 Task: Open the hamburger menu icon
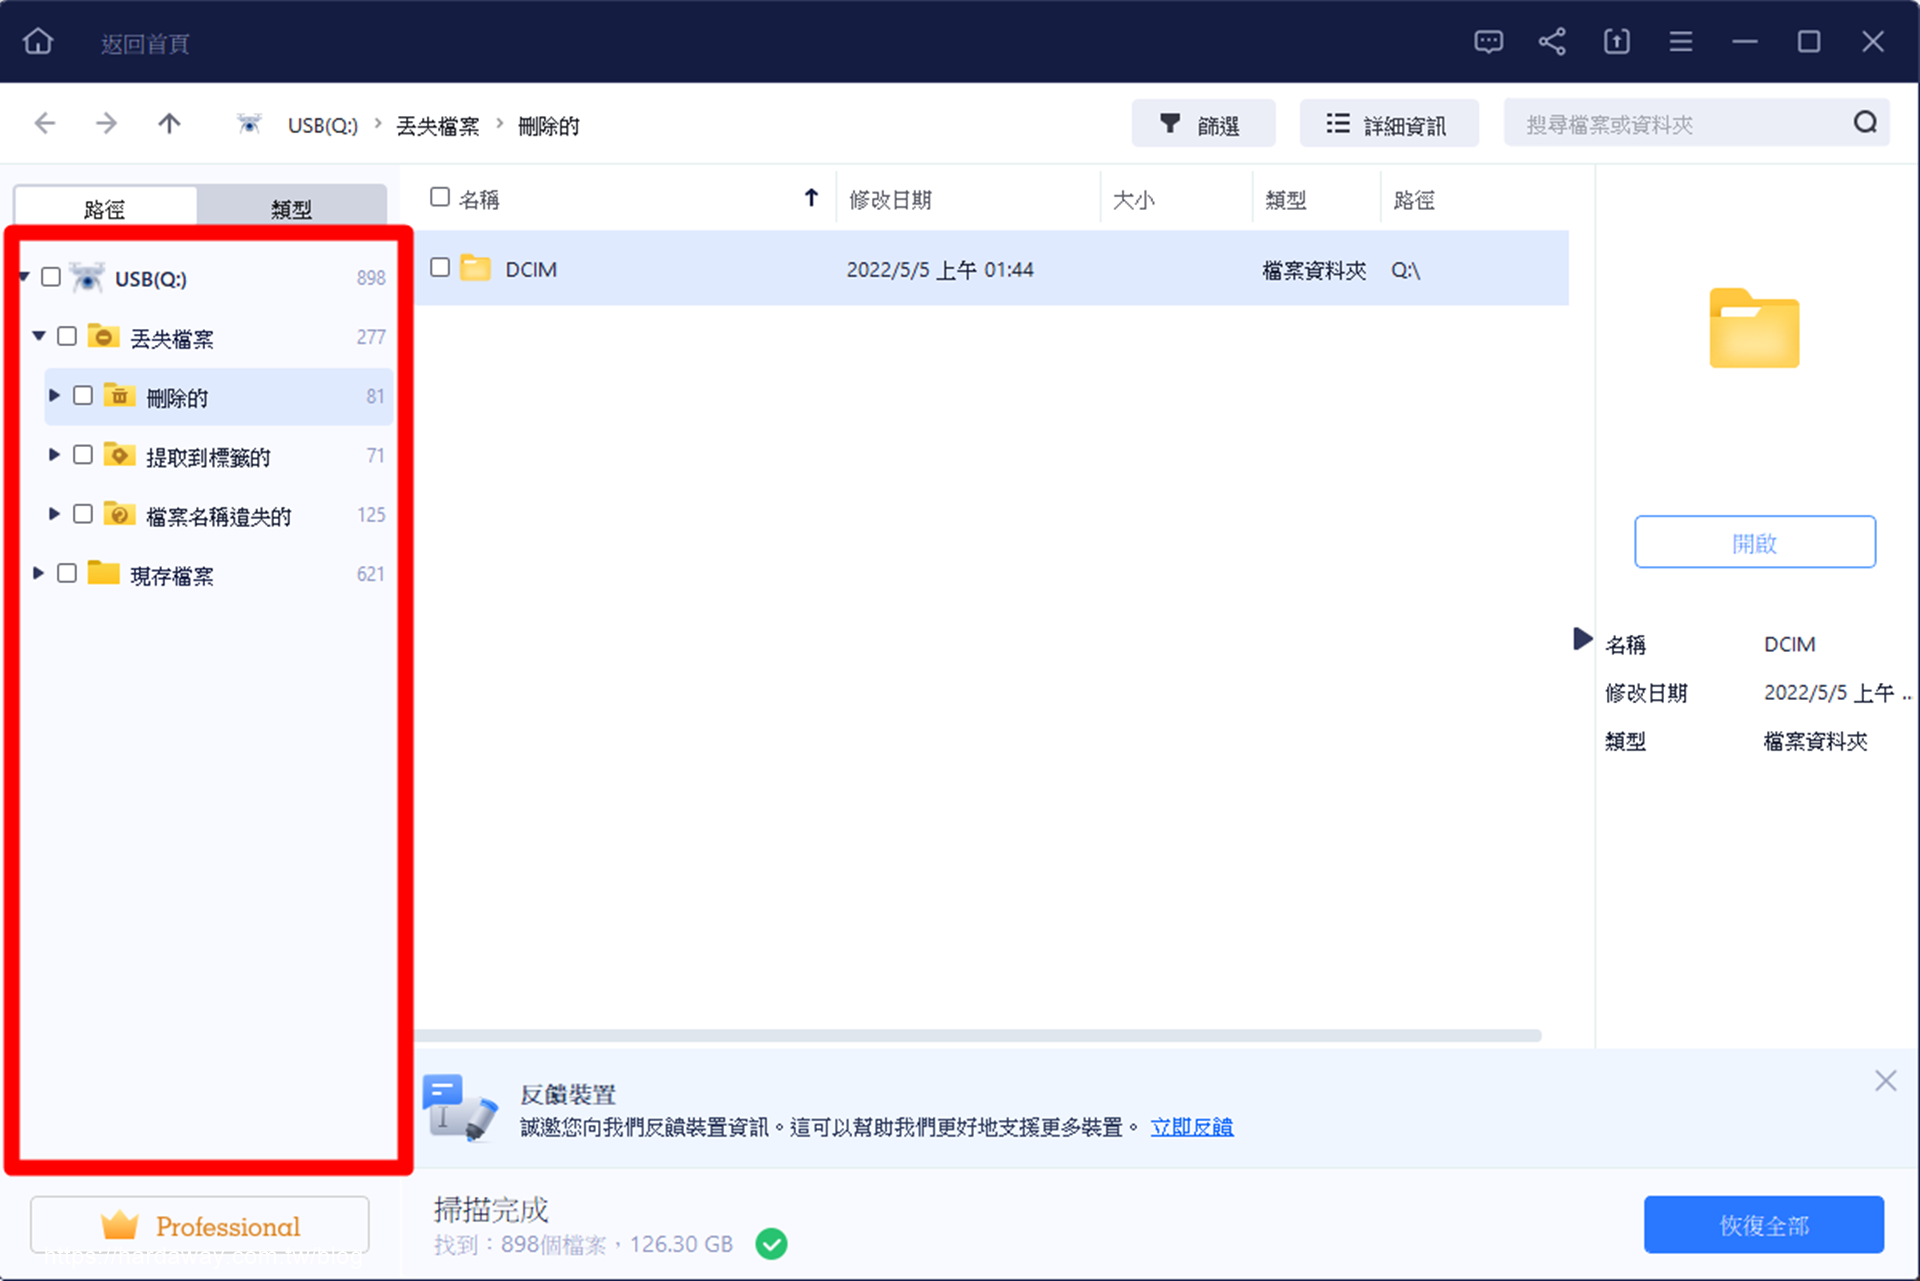pos(1680,42)
